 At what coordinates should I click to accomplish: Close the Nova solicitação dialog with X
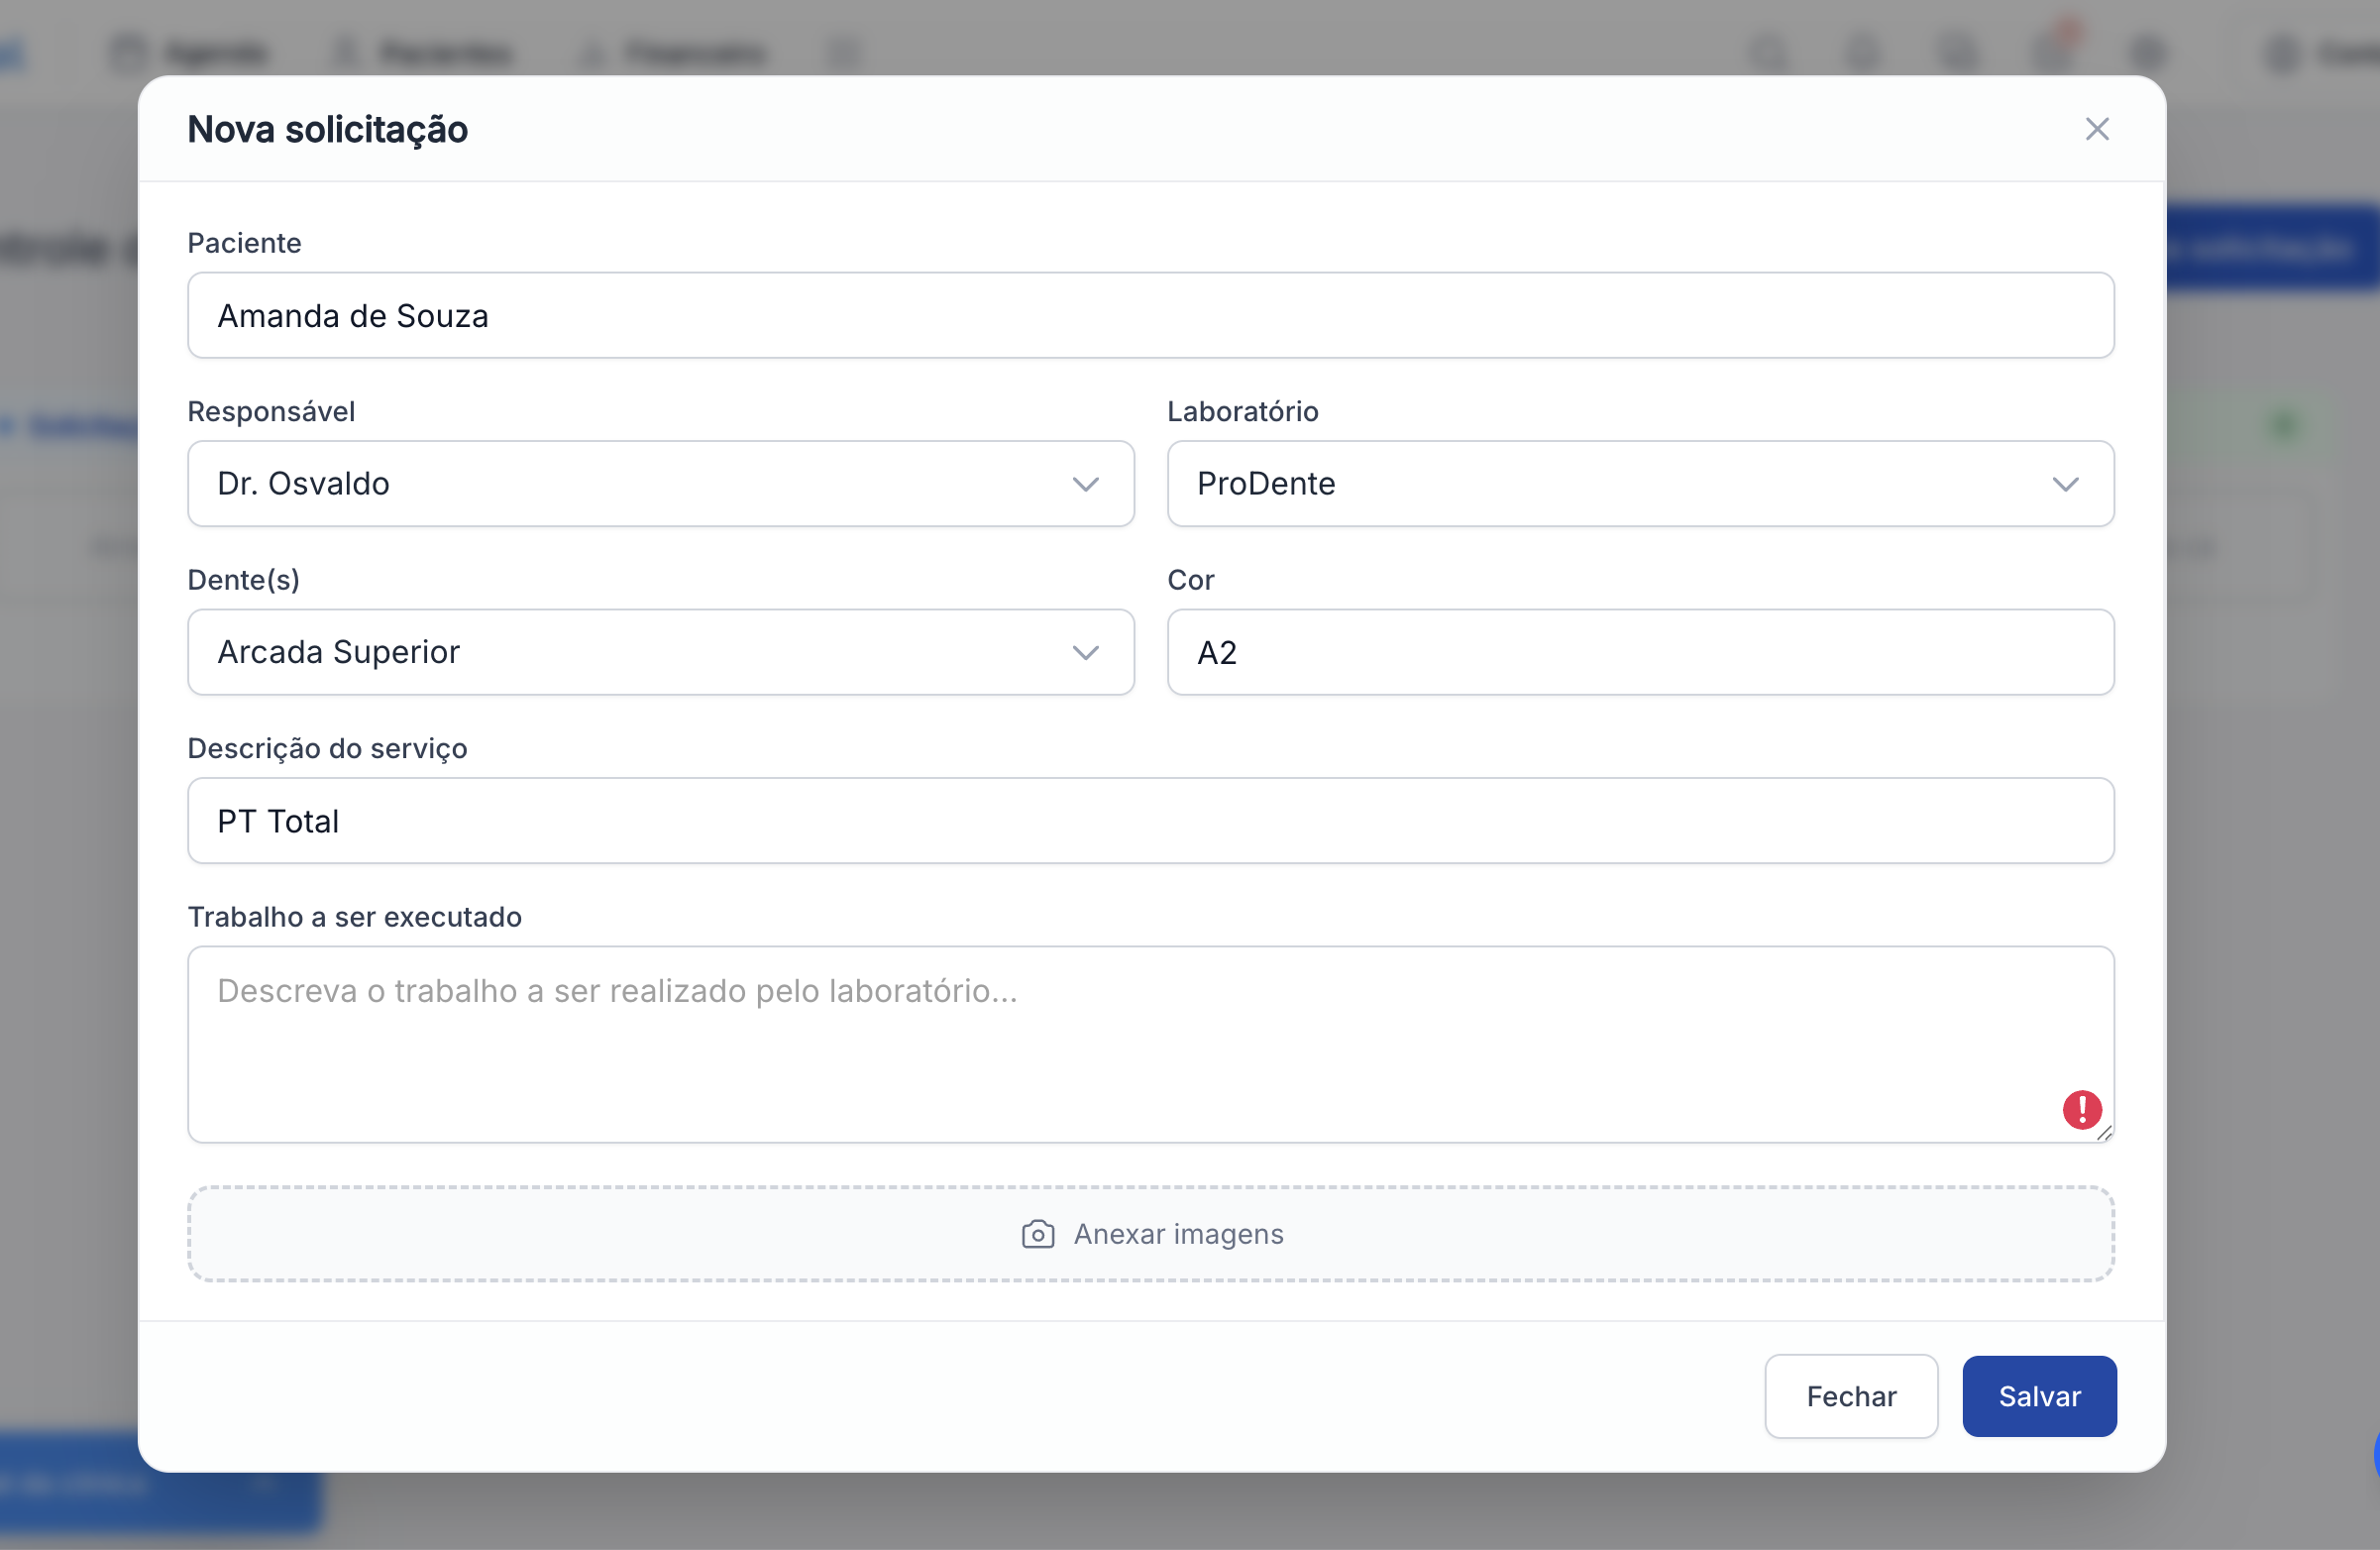[x=2097, y=129]
